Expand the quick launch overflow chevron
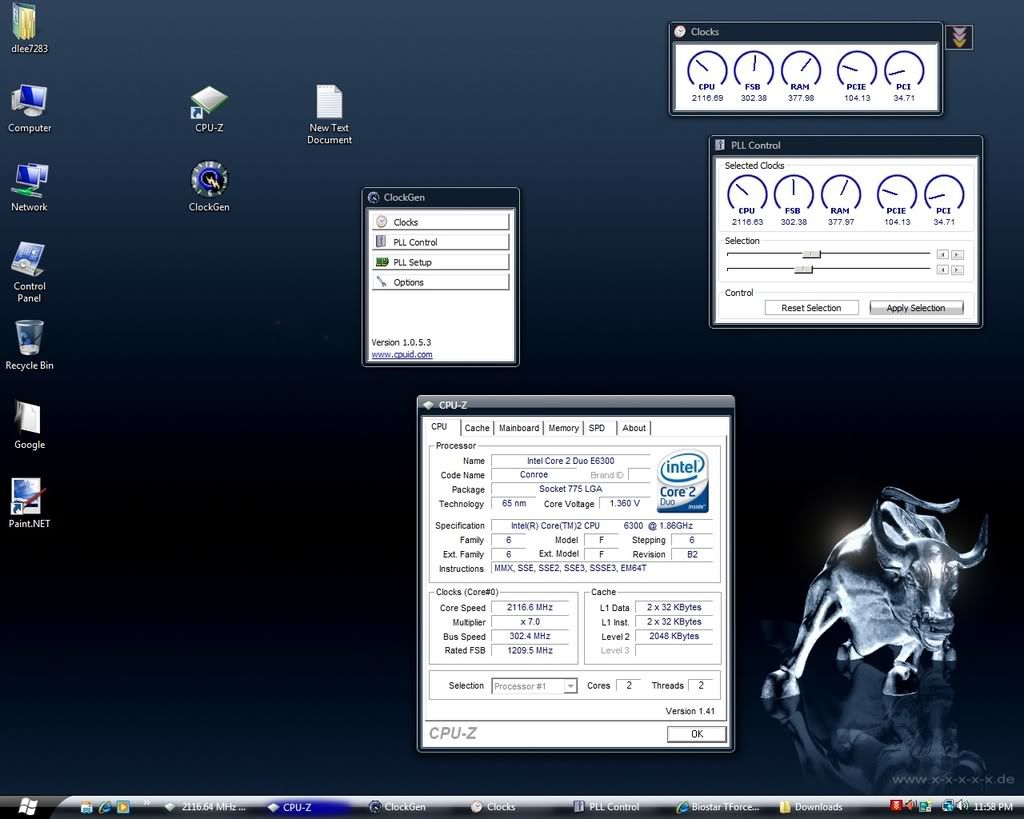 [147, 803]
